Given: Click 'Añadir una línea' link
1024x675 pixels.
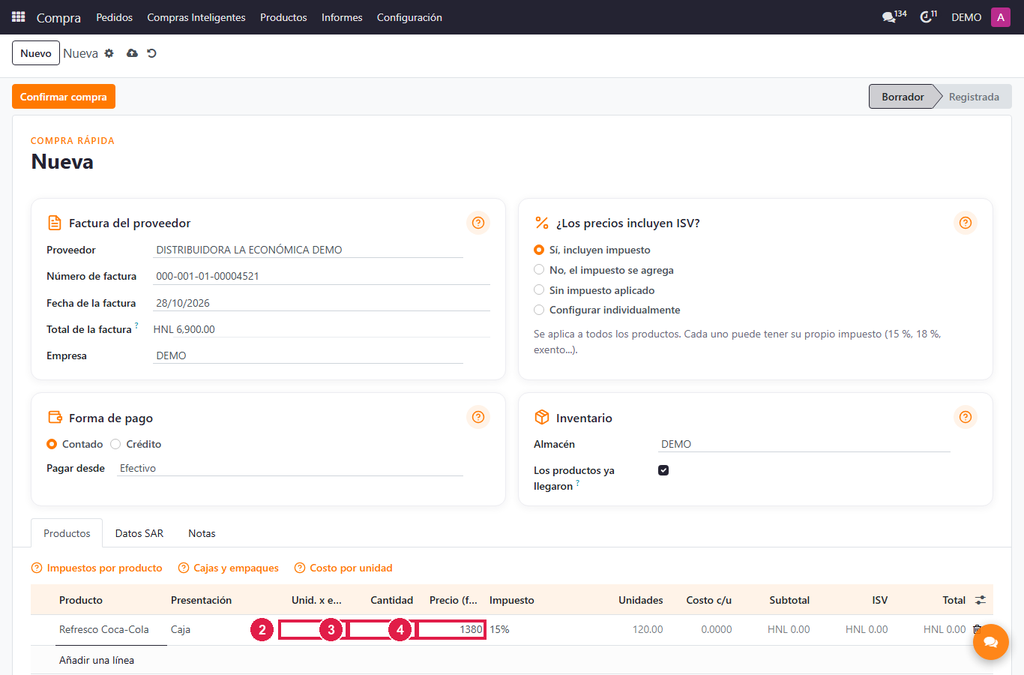Looking at the screenshot, I should pos(97,660).
